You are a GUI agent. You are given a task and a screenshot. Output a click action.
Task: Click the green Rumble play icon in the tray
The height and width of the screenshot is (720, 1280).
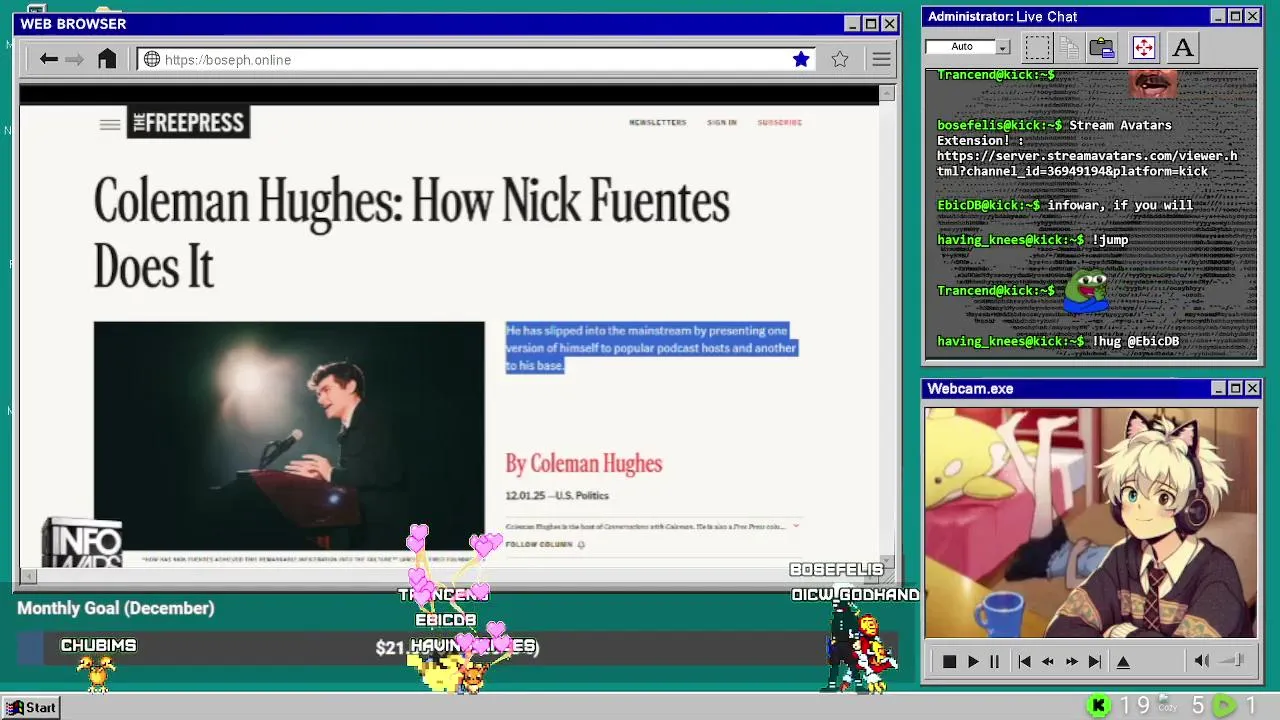[x=1224, y=706]
